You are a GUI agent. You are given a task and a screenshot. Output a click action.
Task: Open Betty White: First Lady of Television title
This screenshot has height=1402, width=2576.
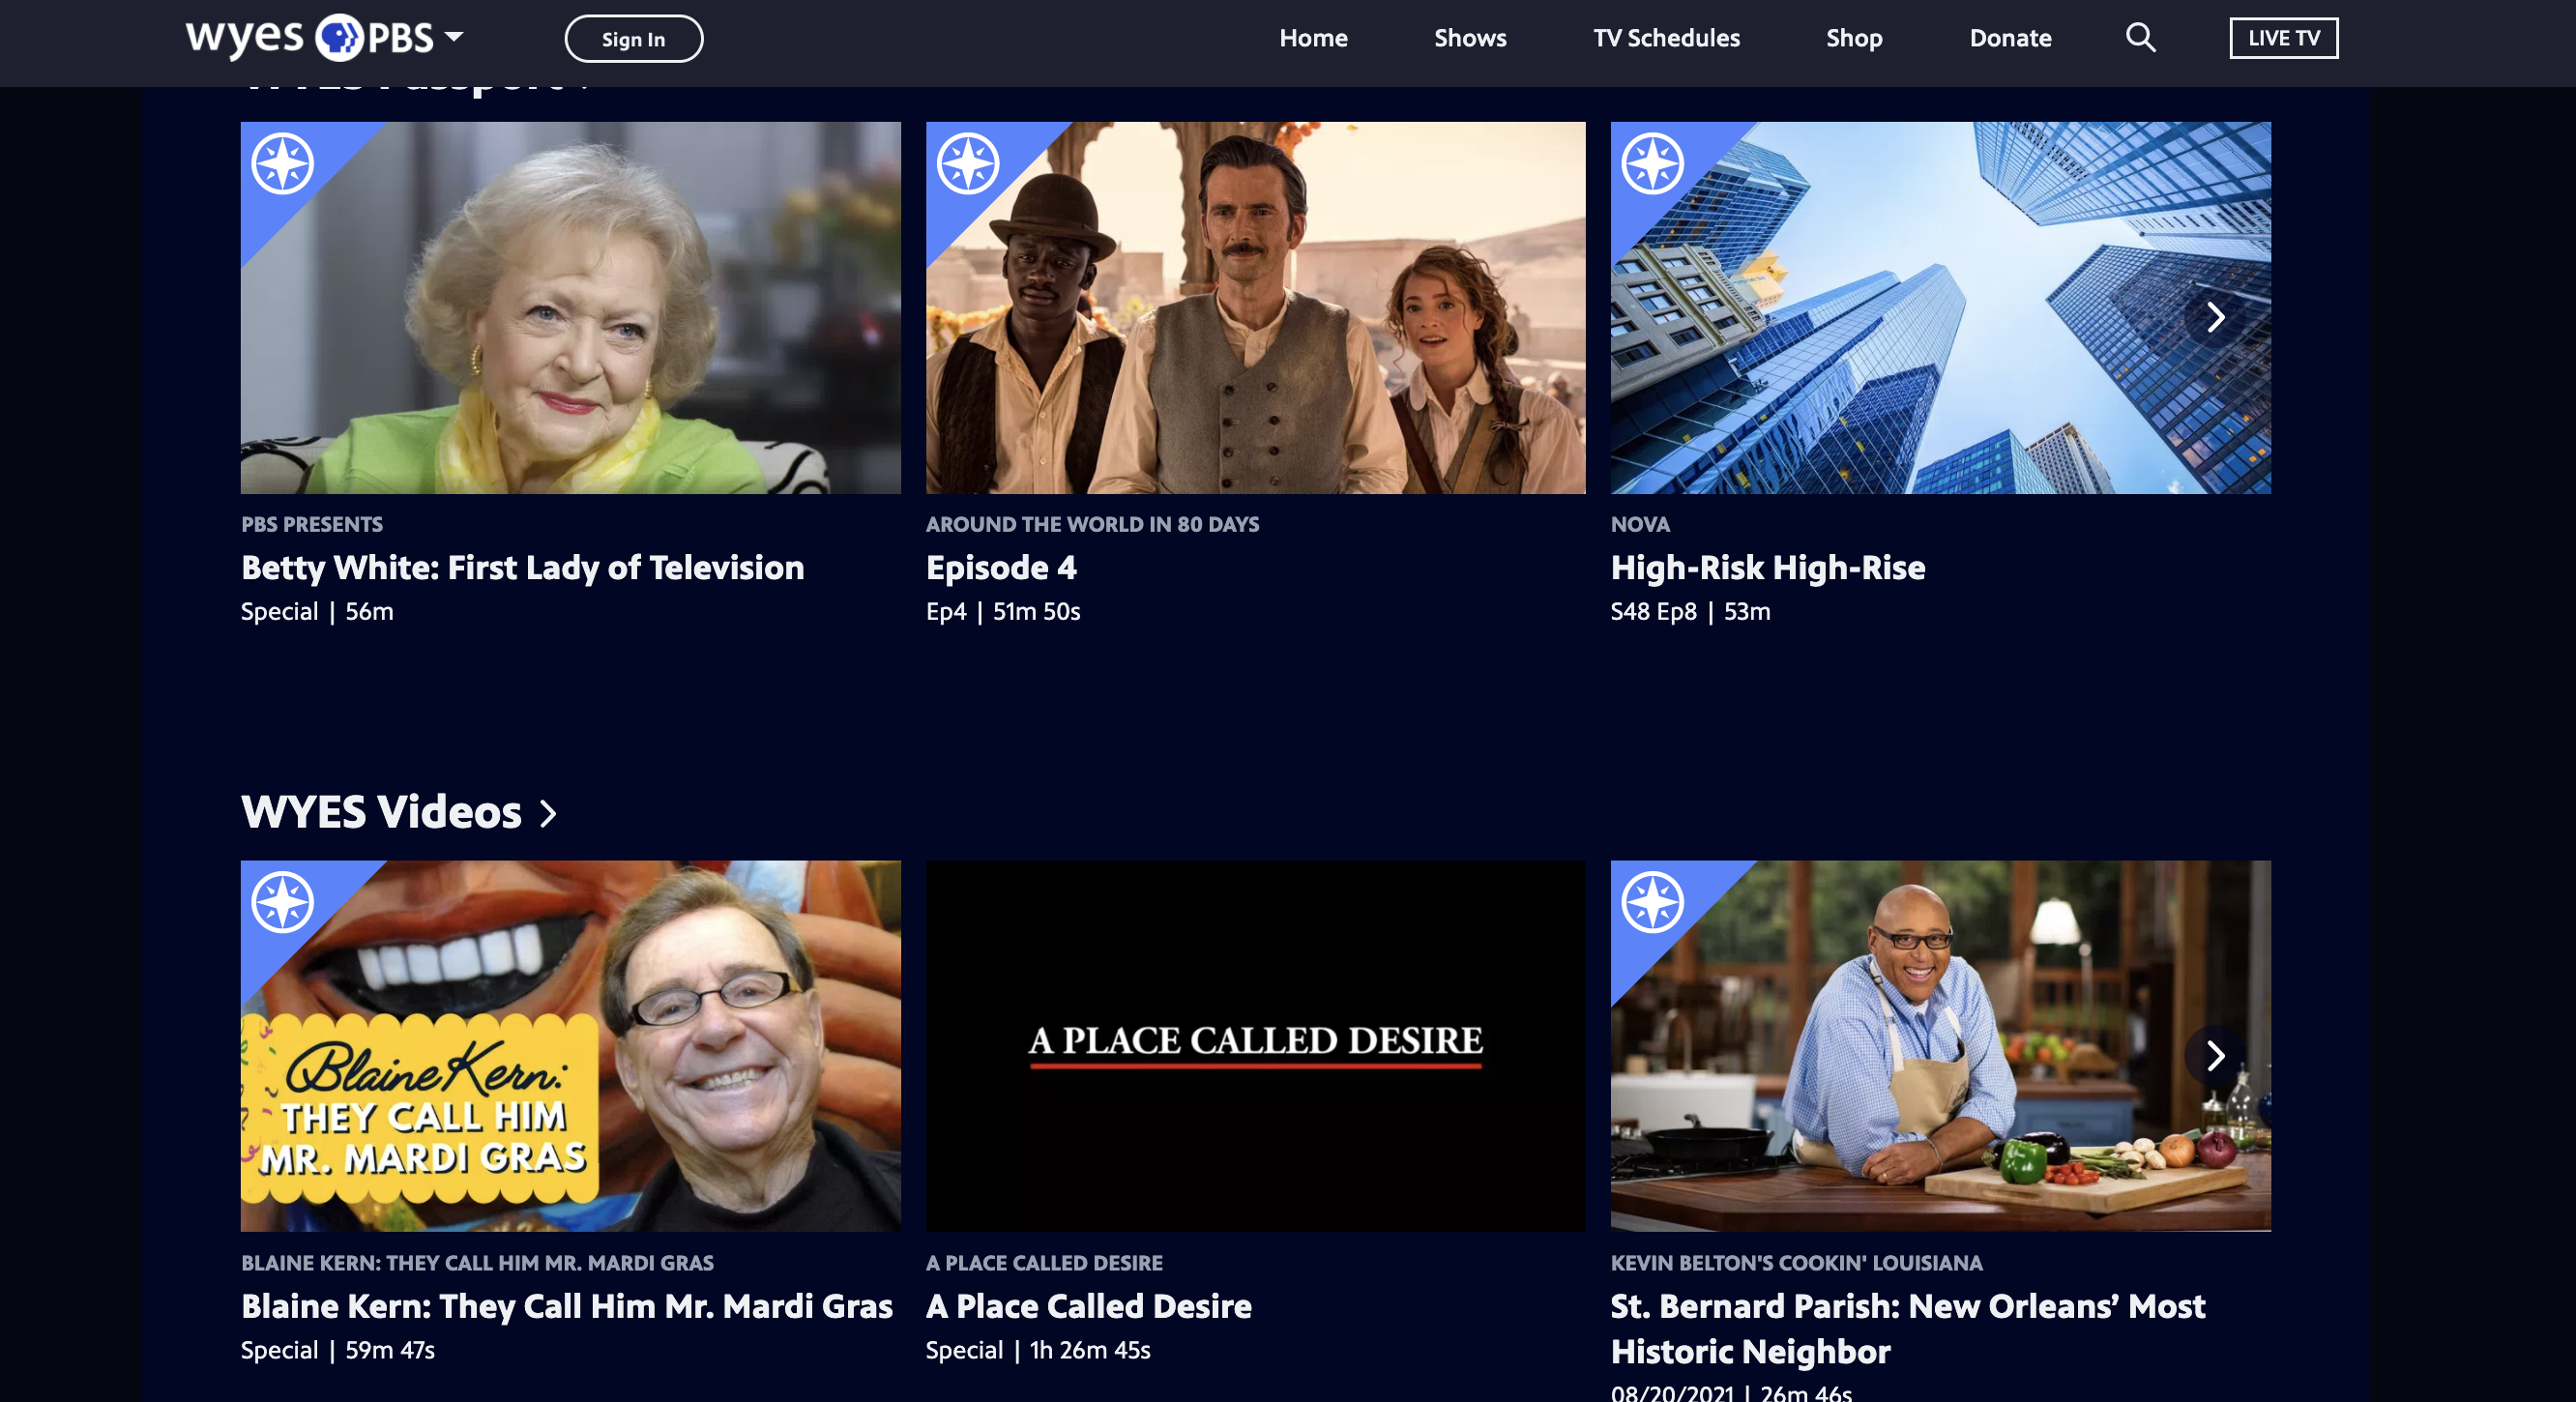tap(522, 568)
